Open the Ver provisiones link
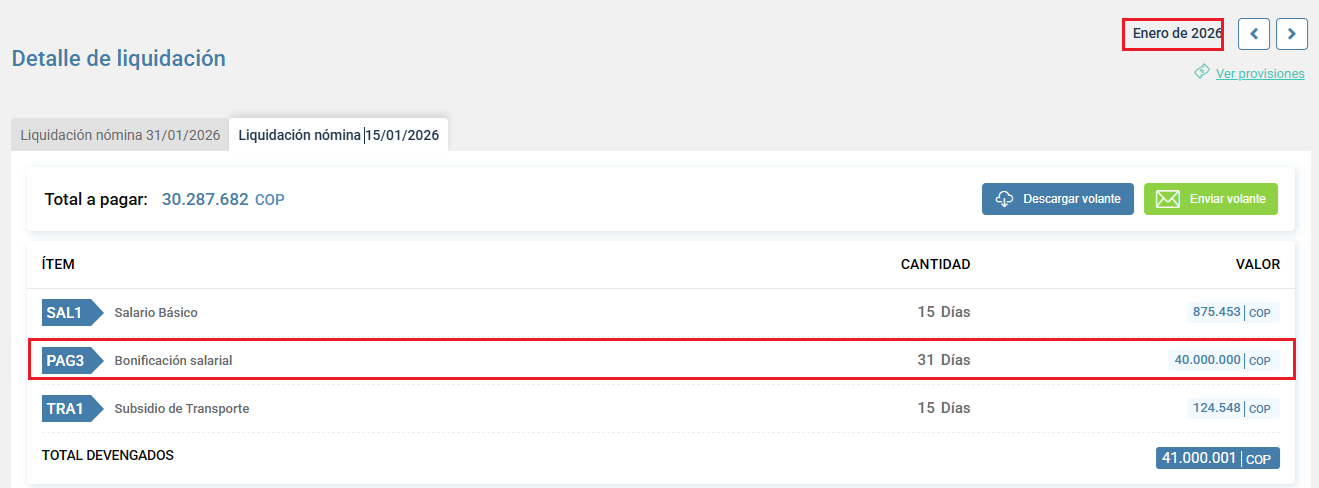Screen dimensions: 1319x488 (1260, 73)
